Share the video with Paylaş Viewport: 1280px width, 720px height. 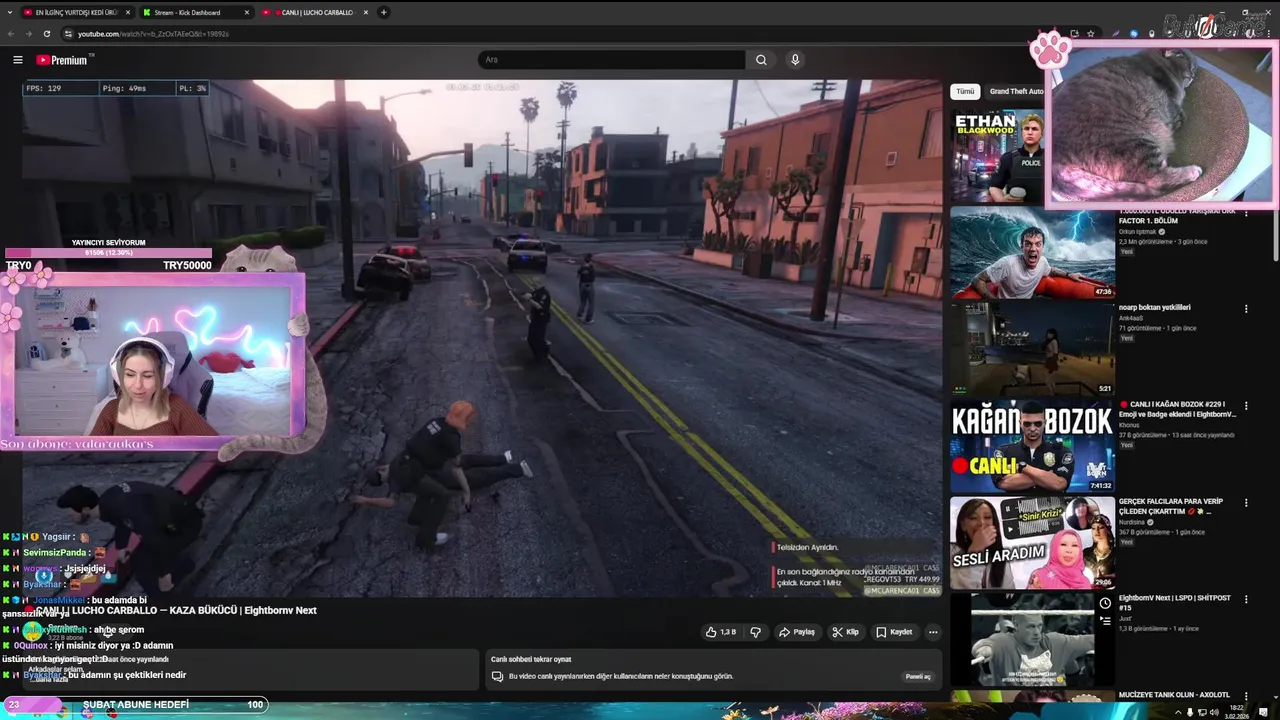797,632
